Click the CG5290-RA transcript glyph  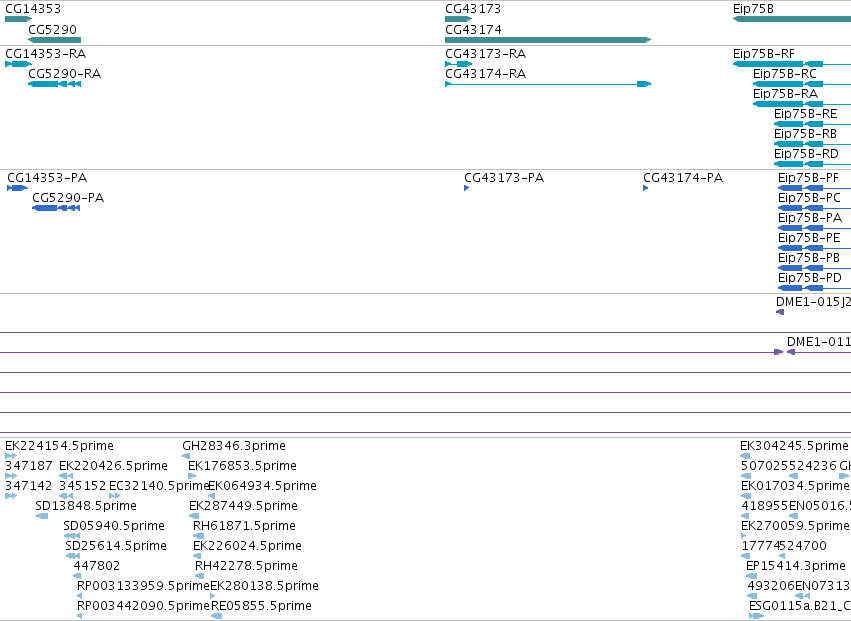(x=54, y=84)
